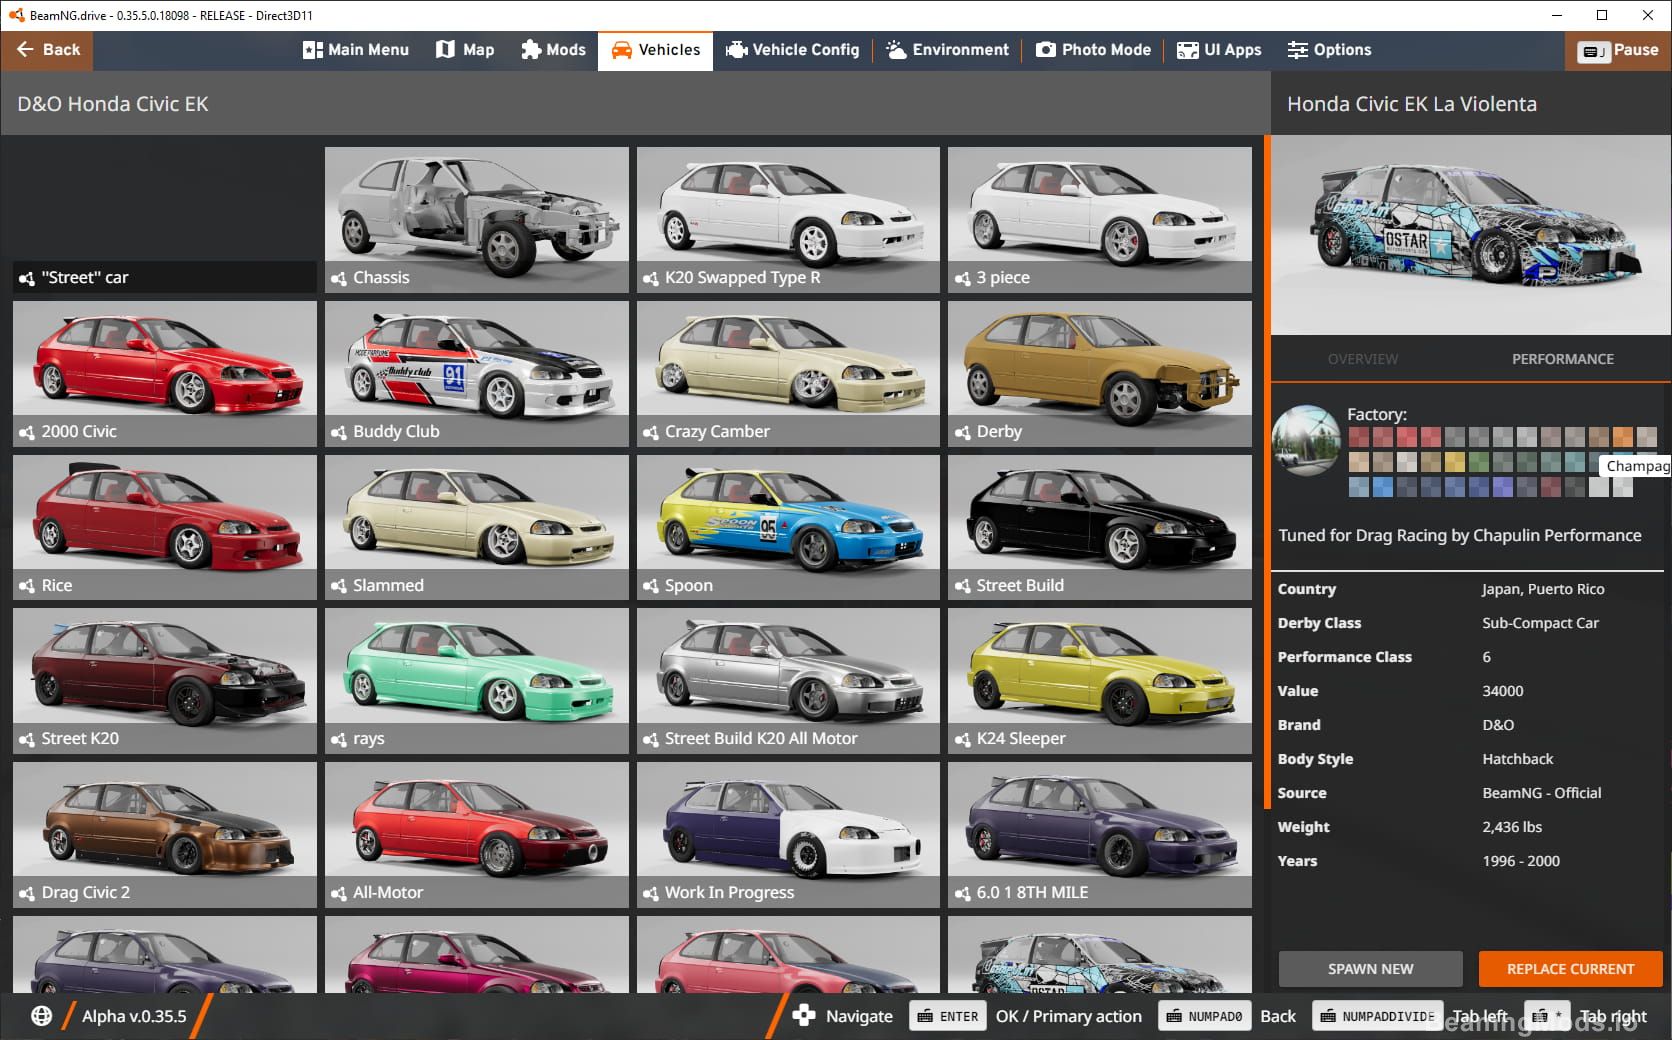Pick the bright blue factory color swatch

click(1382, 487)
